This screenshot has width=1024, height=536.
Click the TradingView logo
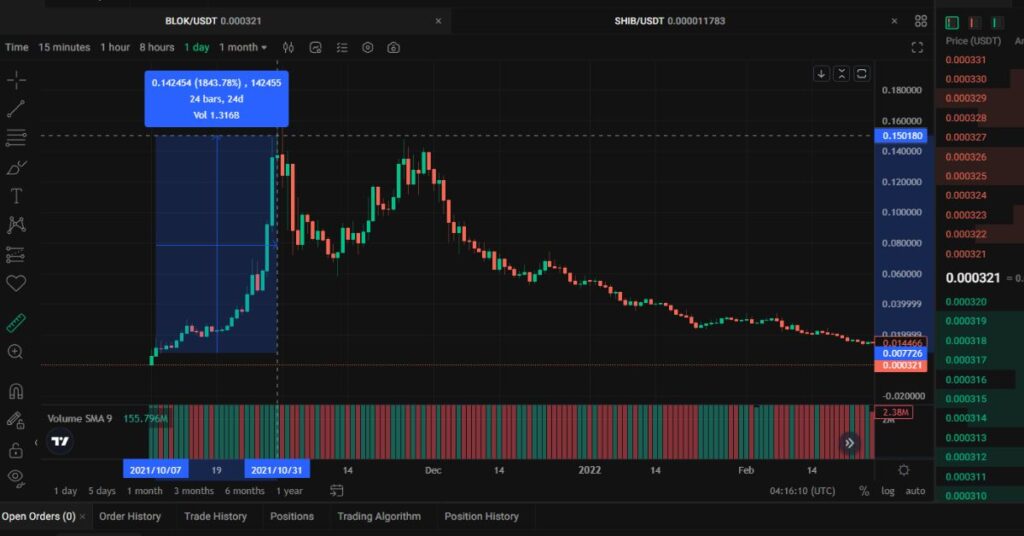(x=60, y=441)
